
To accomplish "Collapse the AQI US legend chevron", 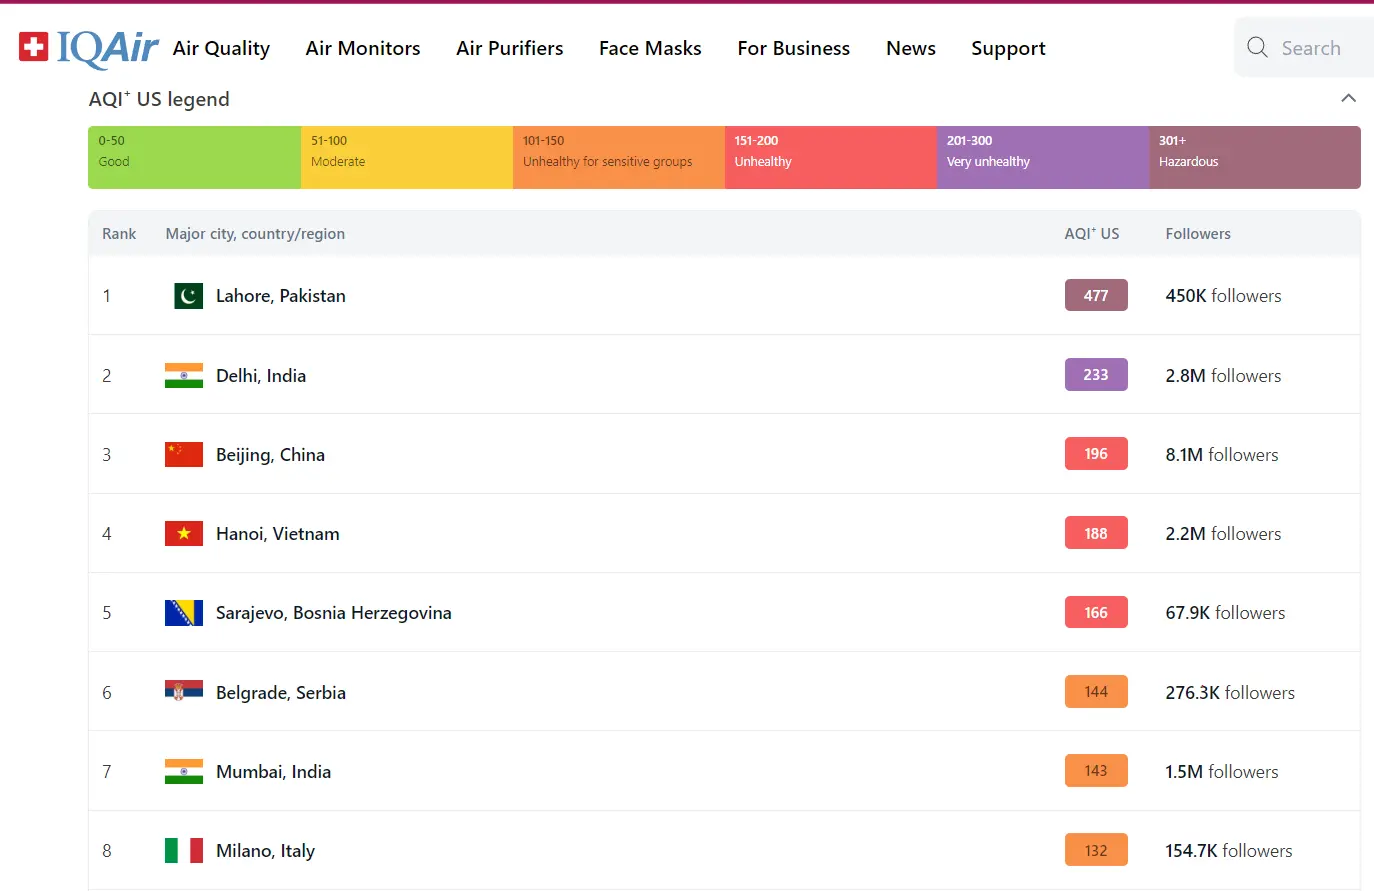I will coord(1348,98).
